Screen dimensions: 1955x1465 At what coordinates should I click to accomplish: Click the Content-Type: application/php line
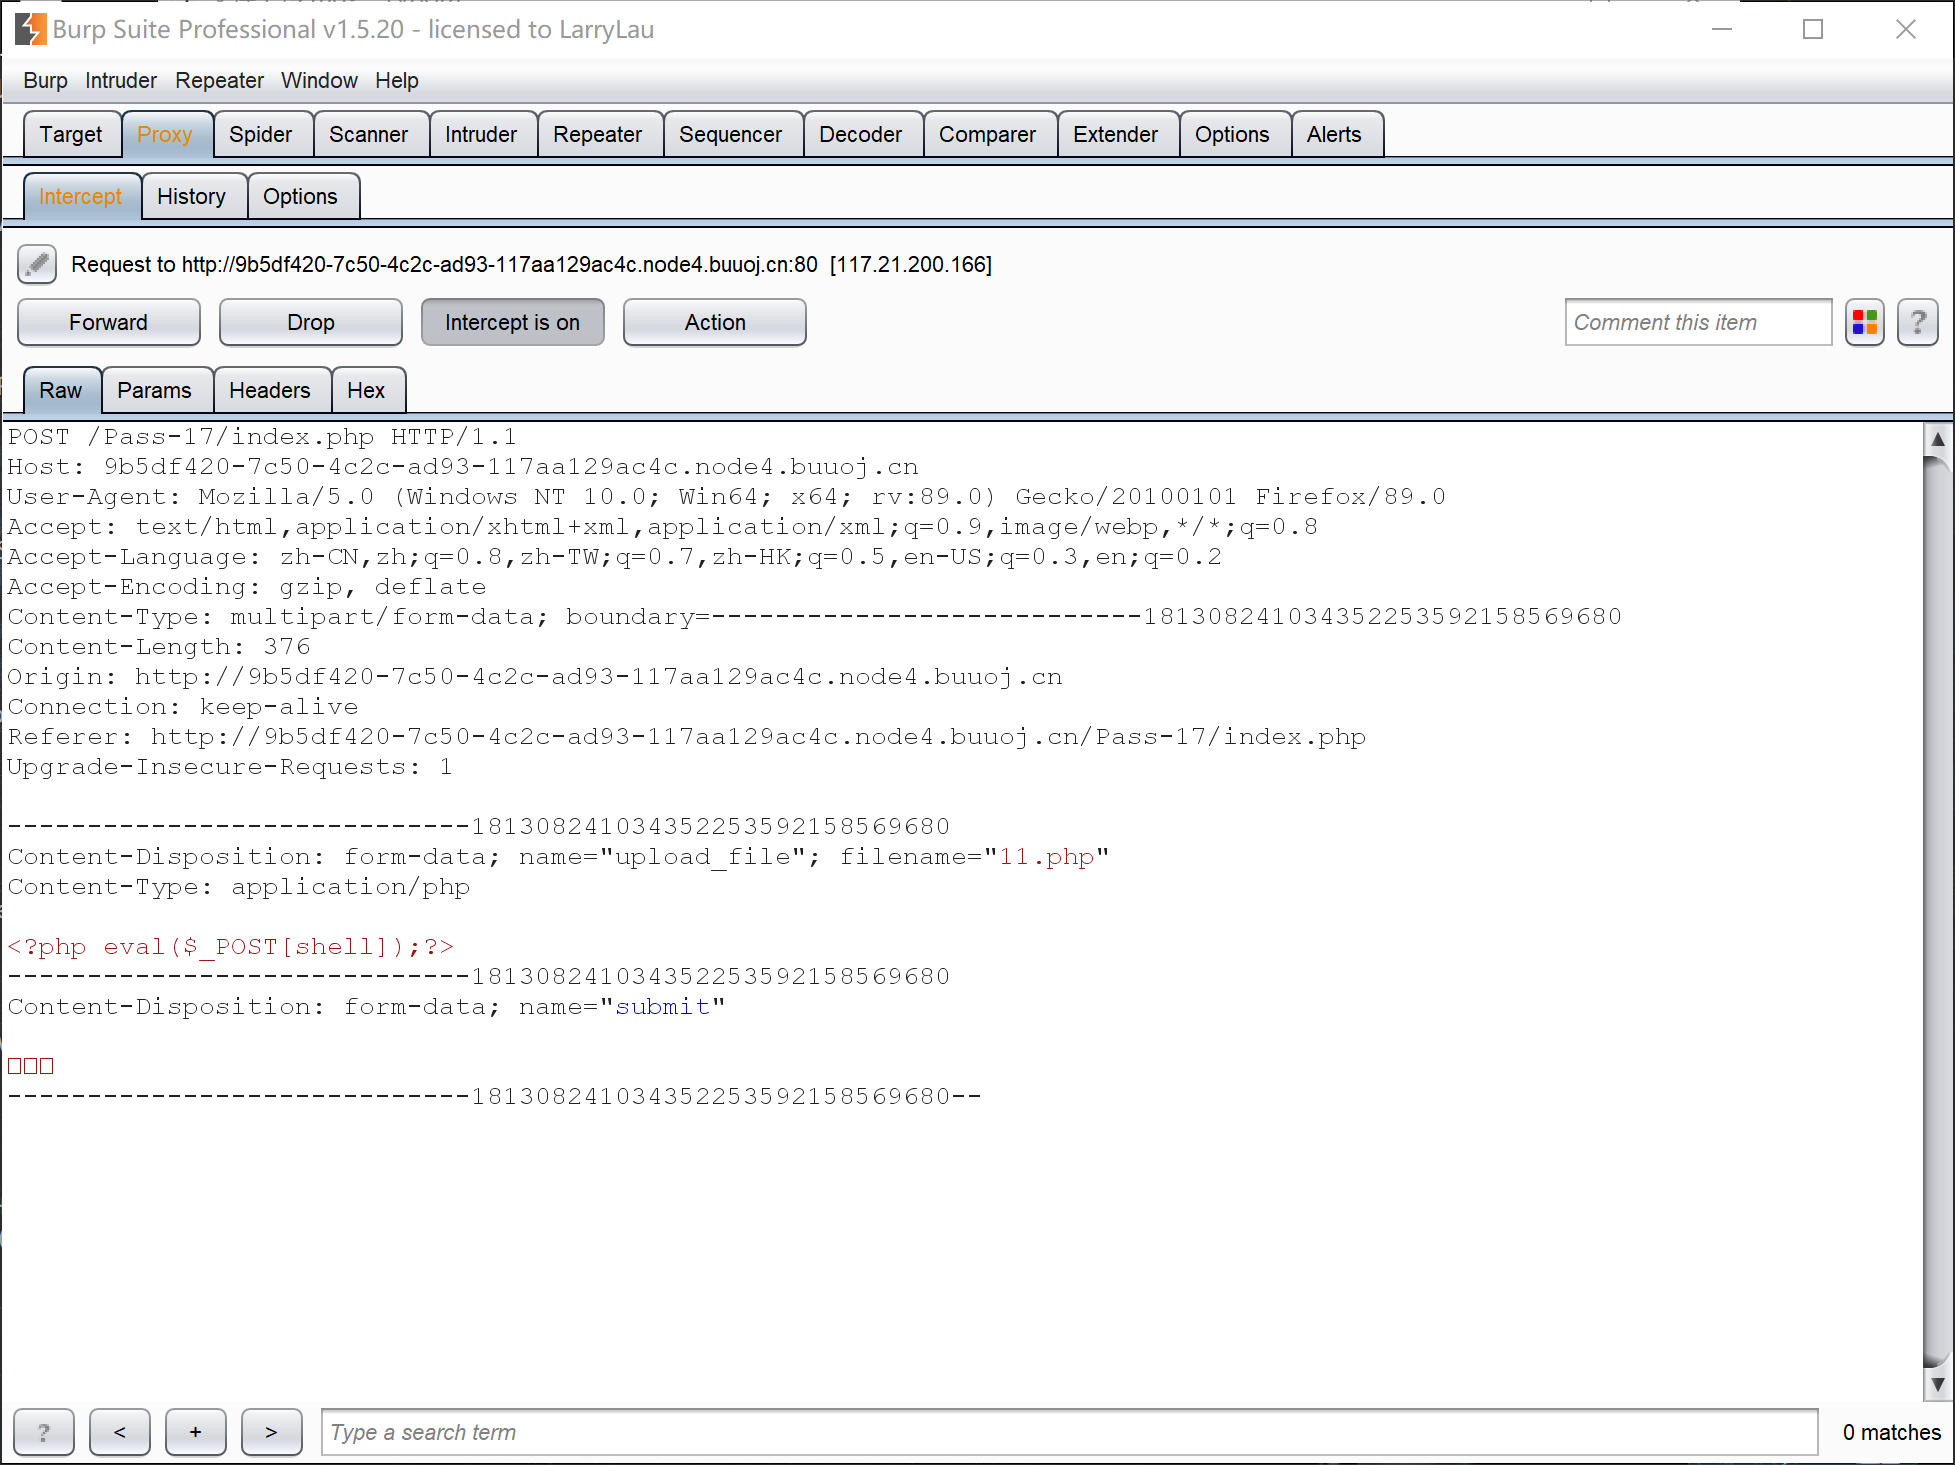point(239,887)
